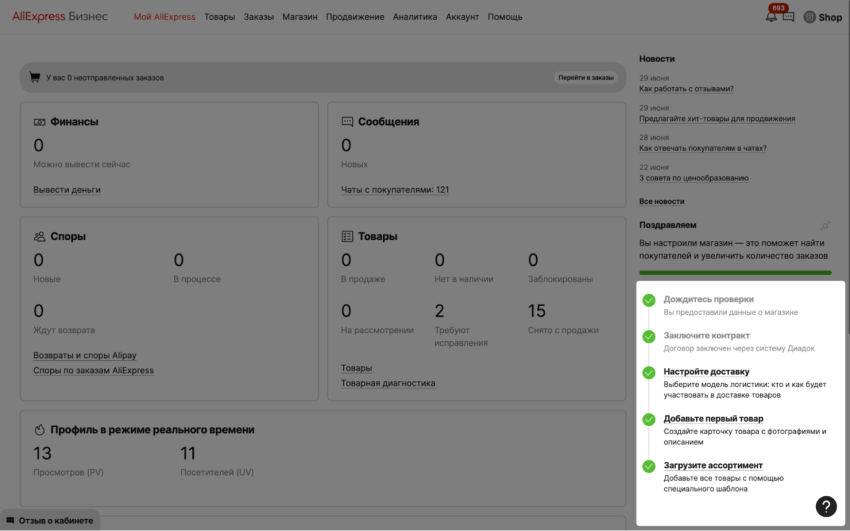Image resolution: width=850 pixels, height=531 pixels.
Task: Click the Заключите контракт step title
Action: pos(706,335)
